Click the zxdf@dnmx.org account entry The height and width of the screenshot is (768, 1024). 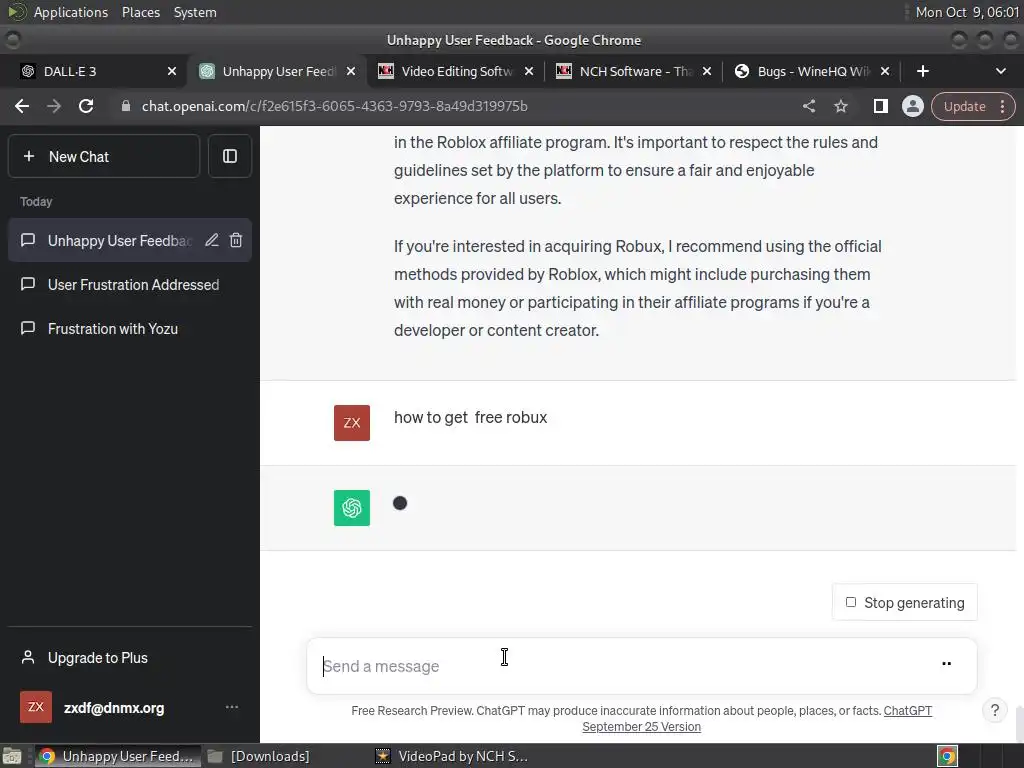[x=129, y=707]
